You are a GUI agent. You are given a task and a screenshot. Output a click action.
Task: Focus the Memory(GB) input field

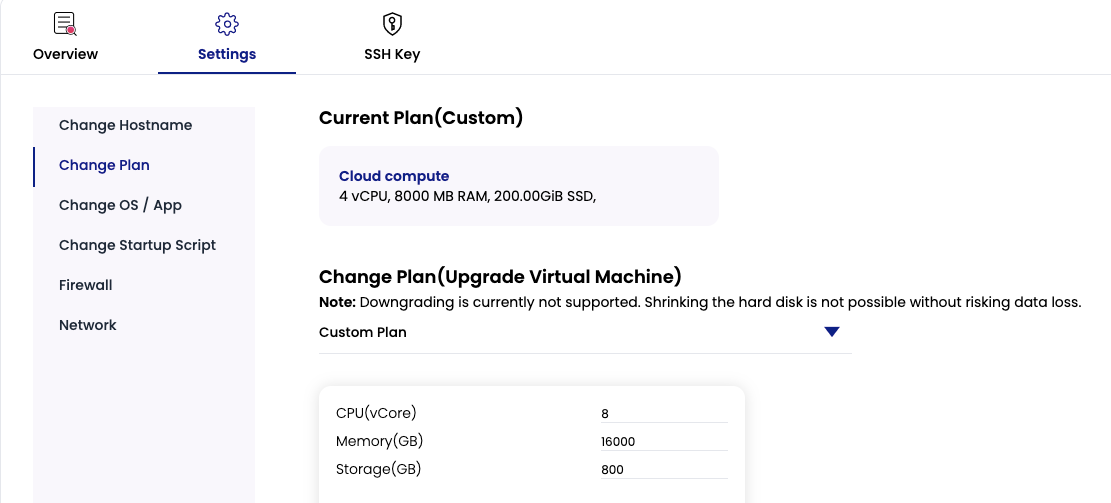[663, 441]
